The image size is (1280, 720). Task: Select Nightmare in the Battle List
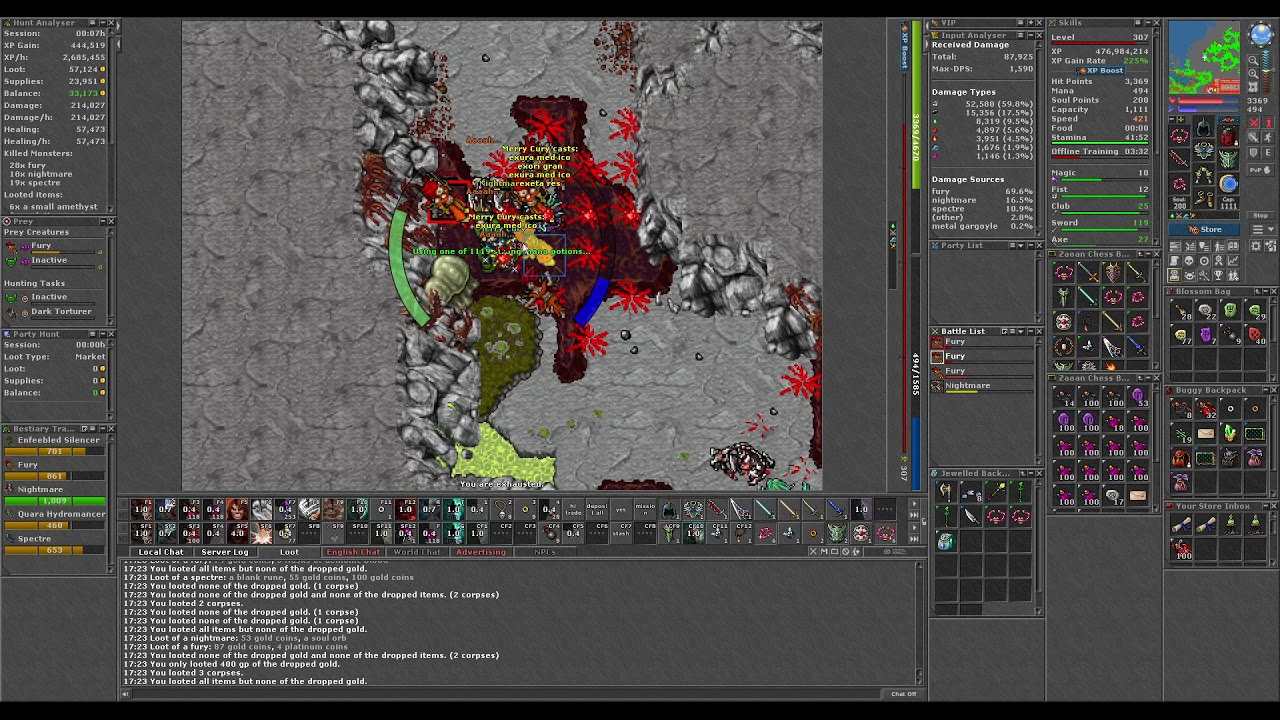982,386
